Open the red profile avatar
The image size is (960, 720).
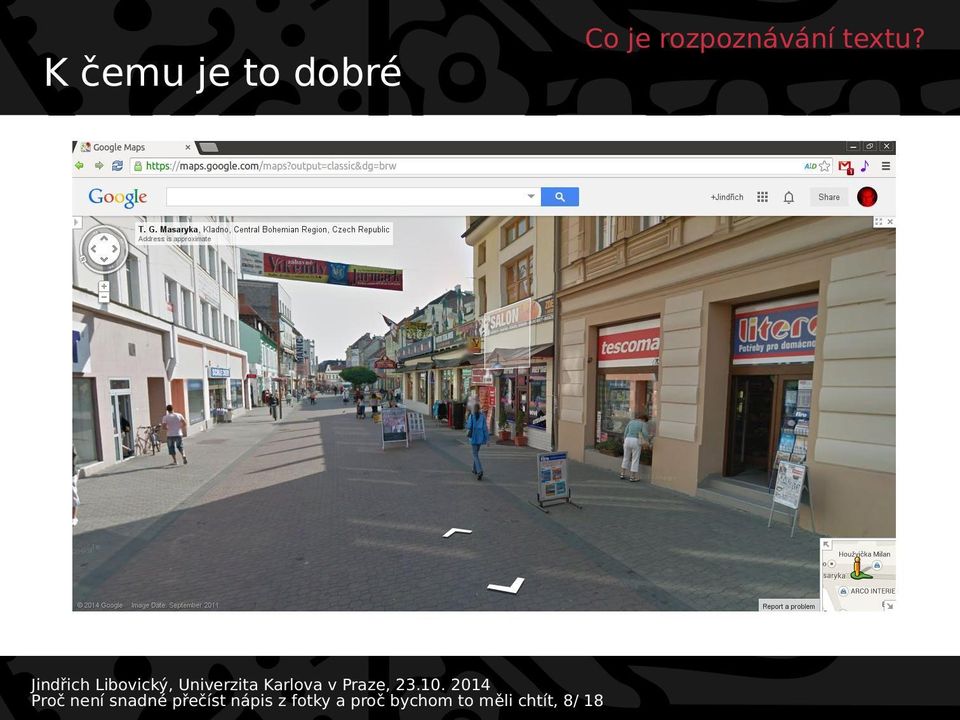(x=867, y=197)
